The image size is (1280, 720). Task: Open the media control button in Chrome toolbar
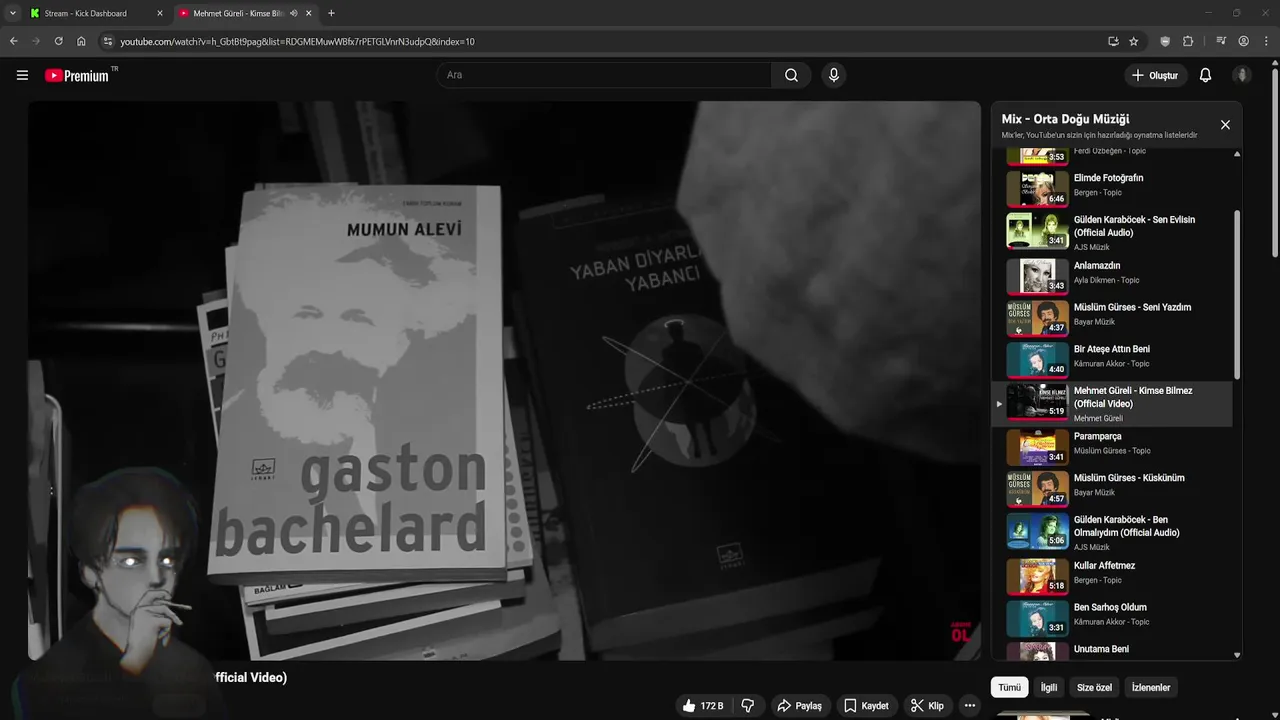[1221, 41]
